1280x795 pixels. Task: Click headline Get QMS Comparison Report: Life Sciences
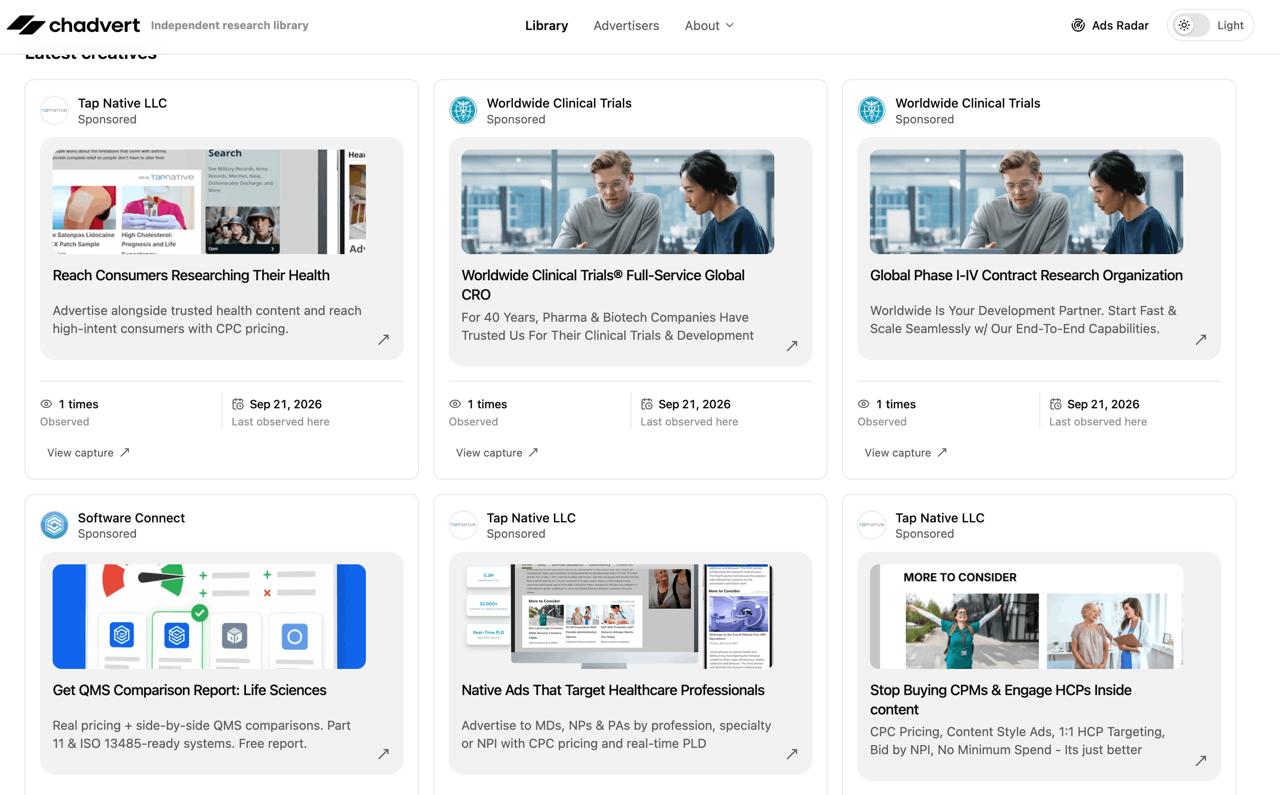[x=189, y=690]
